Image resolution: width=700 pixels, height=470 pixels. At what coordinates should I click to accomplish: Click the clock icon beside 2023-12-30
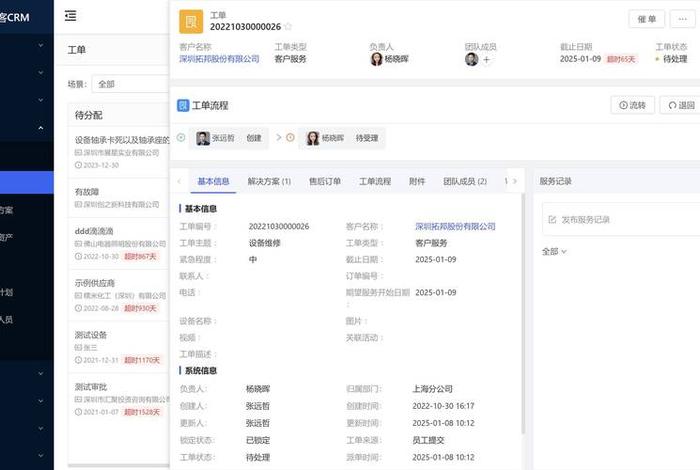click(78, 165)
